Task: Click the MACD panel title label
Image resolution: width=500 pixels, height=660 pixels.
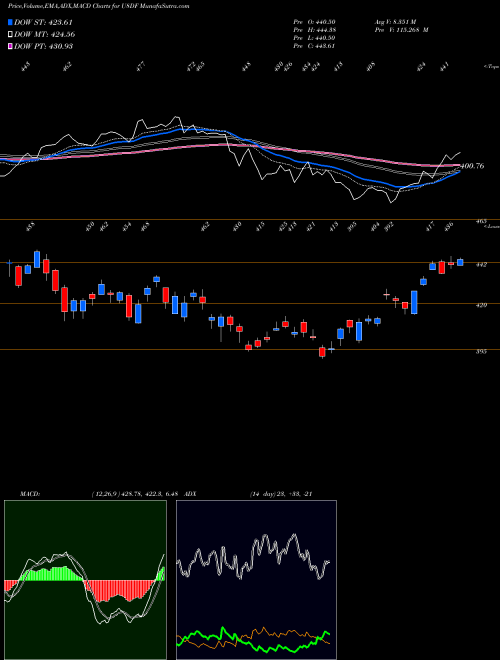Action: (29, 494)
